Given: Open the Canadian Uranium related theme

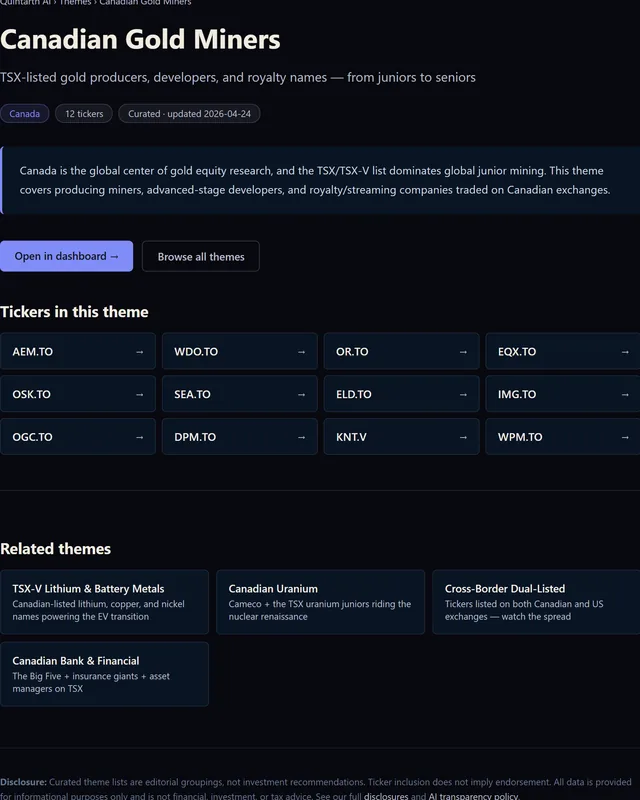Looking at the screenshot, I should coord(320,602).
